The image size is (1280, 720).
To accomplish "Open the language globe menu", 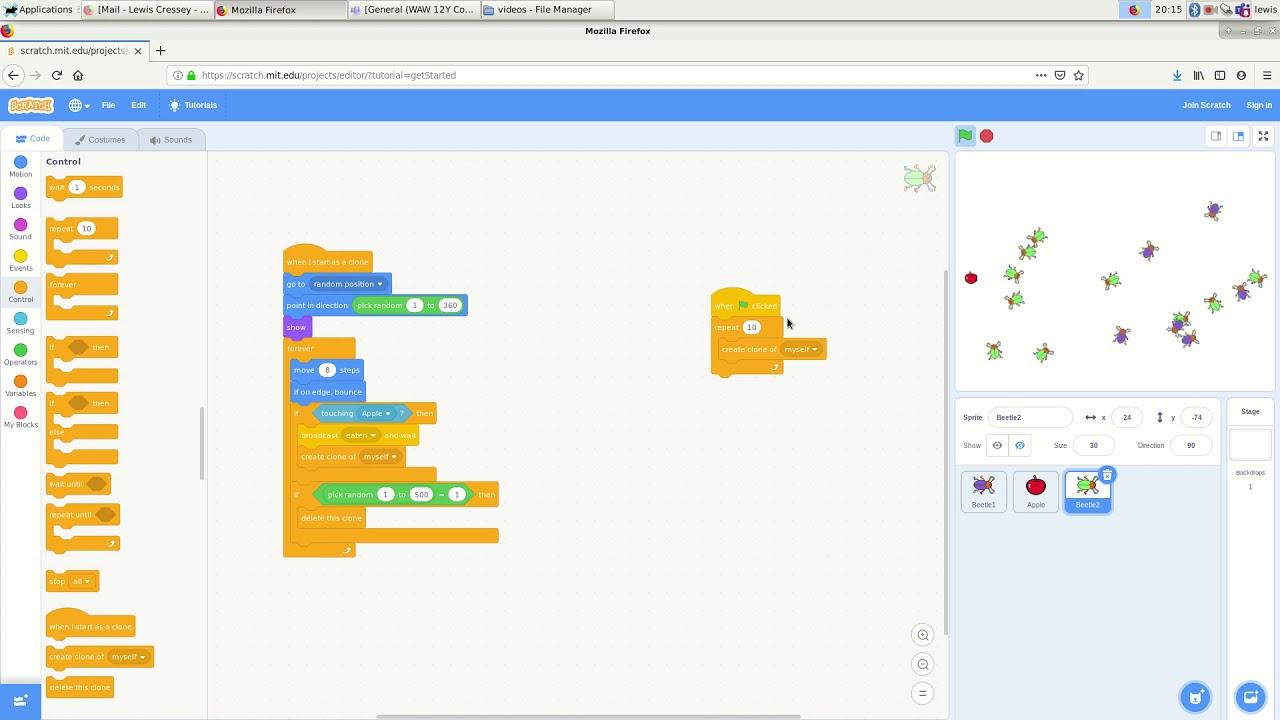I will point(79,105).
